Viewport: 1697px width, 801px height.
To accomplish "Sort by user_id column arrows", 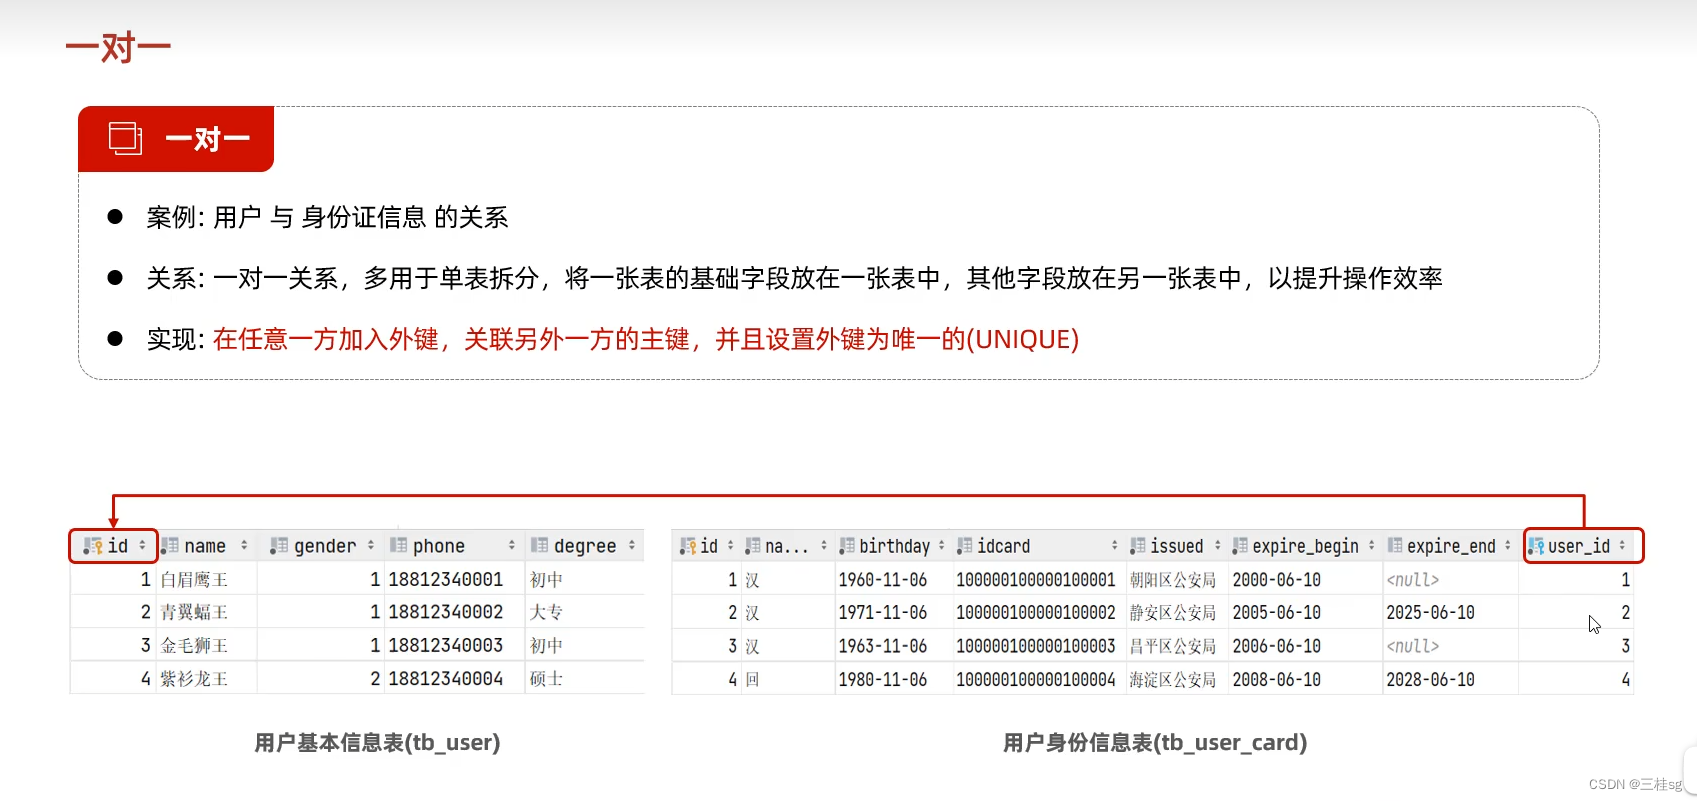I will 1622,546.
